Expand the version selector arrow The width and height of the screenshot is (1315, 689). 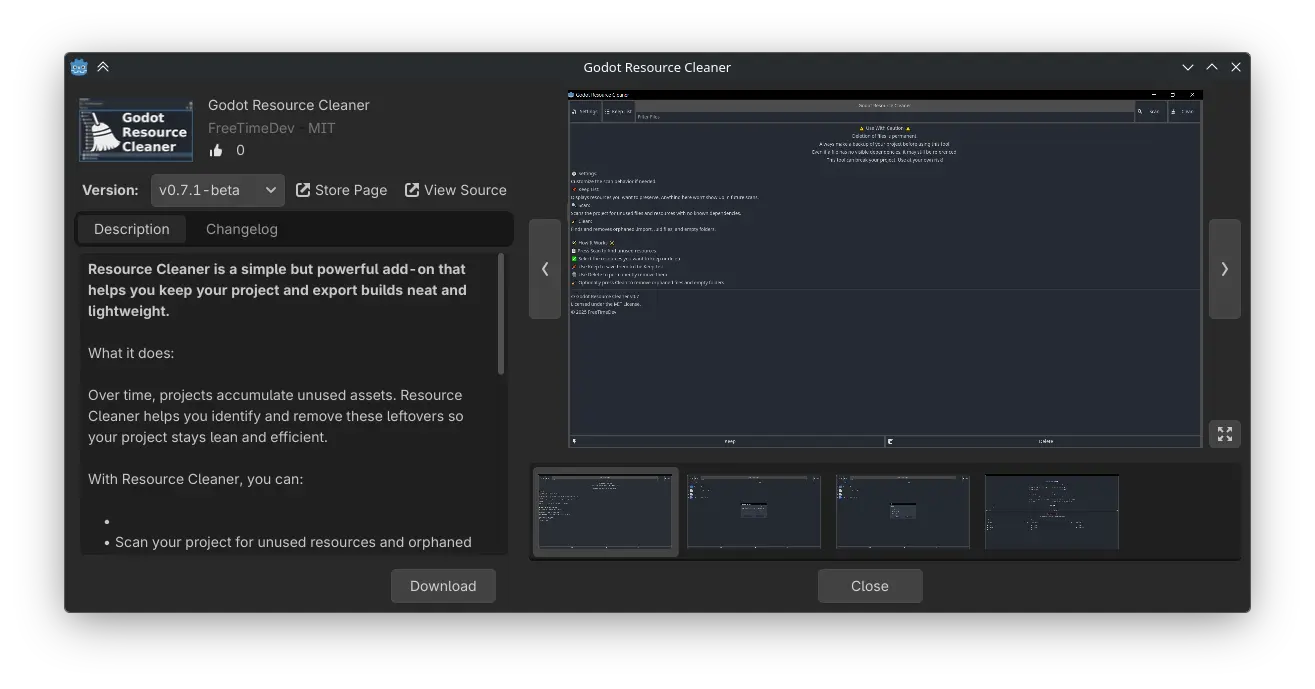pyautogui.click(x=271, y=189)
